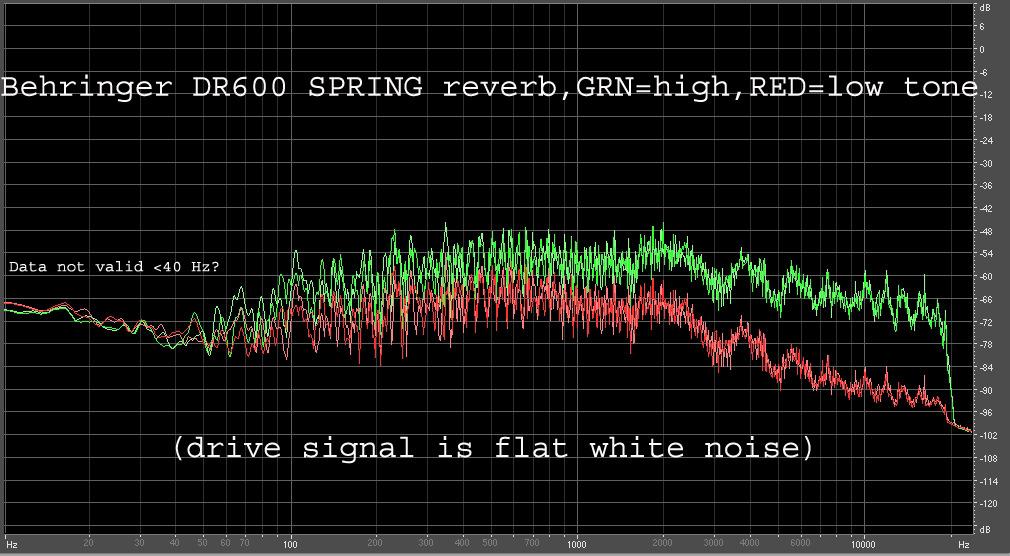Click the -72 dB level axis label
Viewport: 1010px width, 556px height.
coord(986,322)
